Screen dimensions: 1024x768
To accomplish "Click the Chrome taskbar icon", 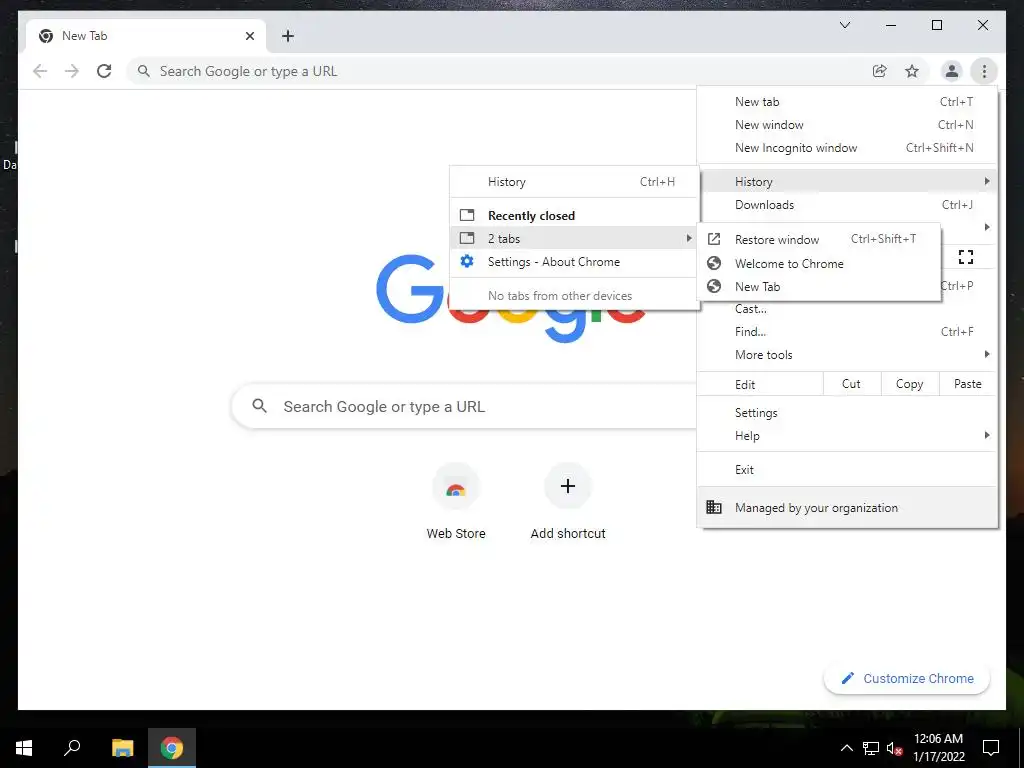I will click(172, 748).
